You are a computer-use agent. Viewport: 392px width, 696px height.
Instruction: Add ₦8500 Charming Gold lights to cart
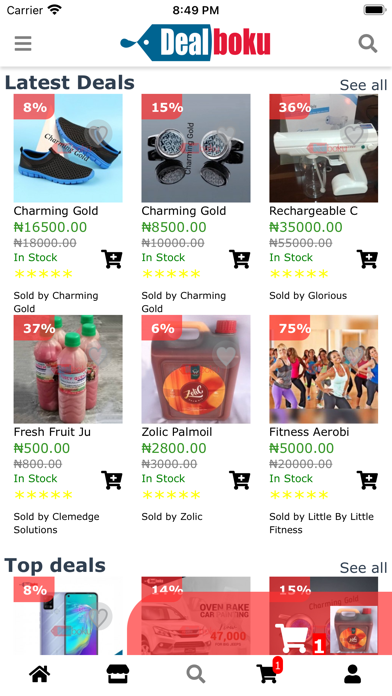click(239, 259)
